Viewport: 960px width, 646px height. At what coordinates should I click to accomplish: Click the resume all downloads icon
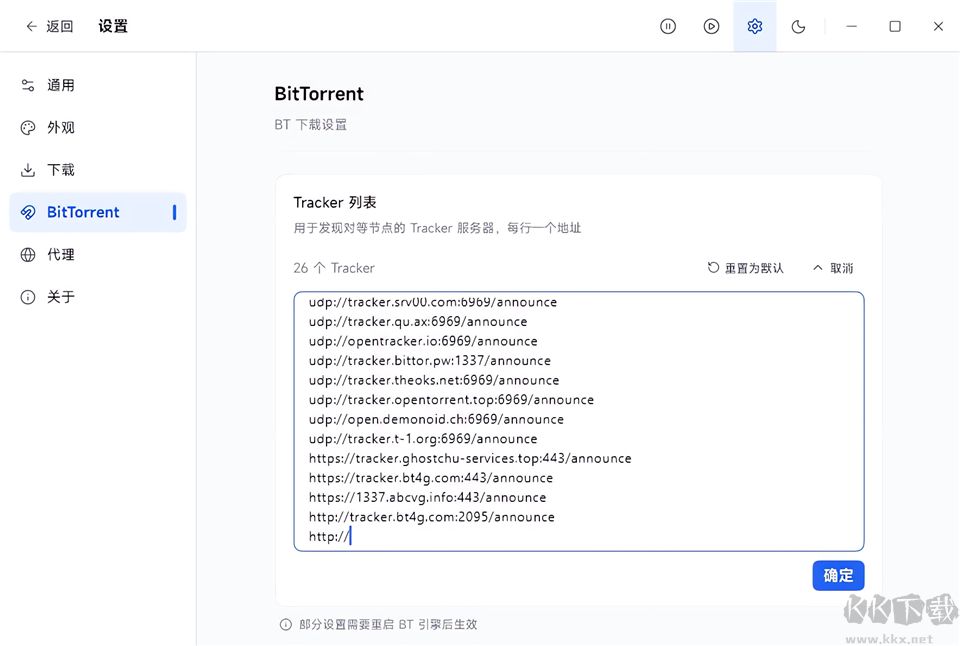(711, 26)
